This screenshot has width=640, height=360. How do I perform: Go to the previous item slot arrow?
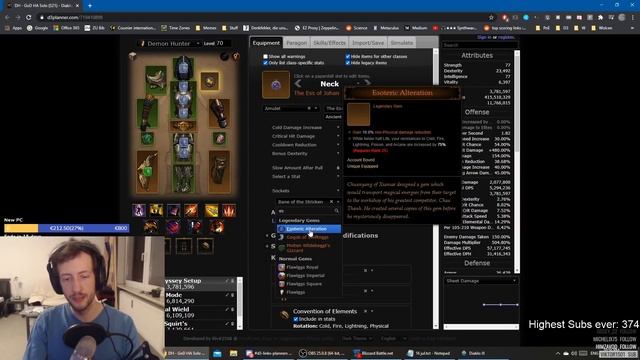tap(298, 83)
